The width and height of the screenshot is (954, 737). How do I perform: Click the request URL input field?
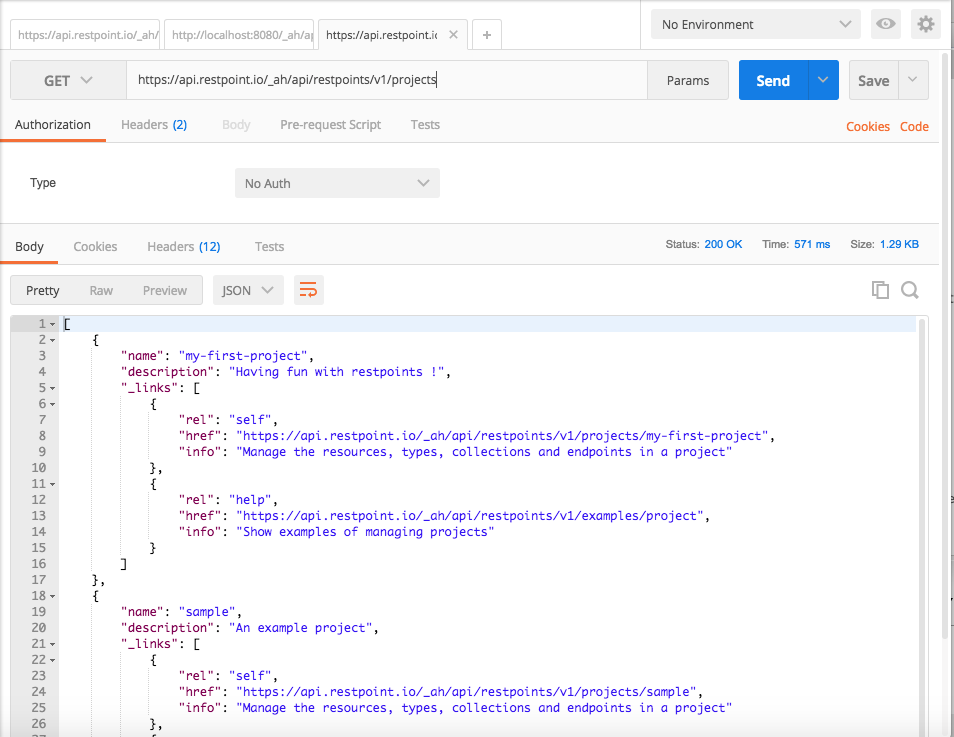[387, 80]
